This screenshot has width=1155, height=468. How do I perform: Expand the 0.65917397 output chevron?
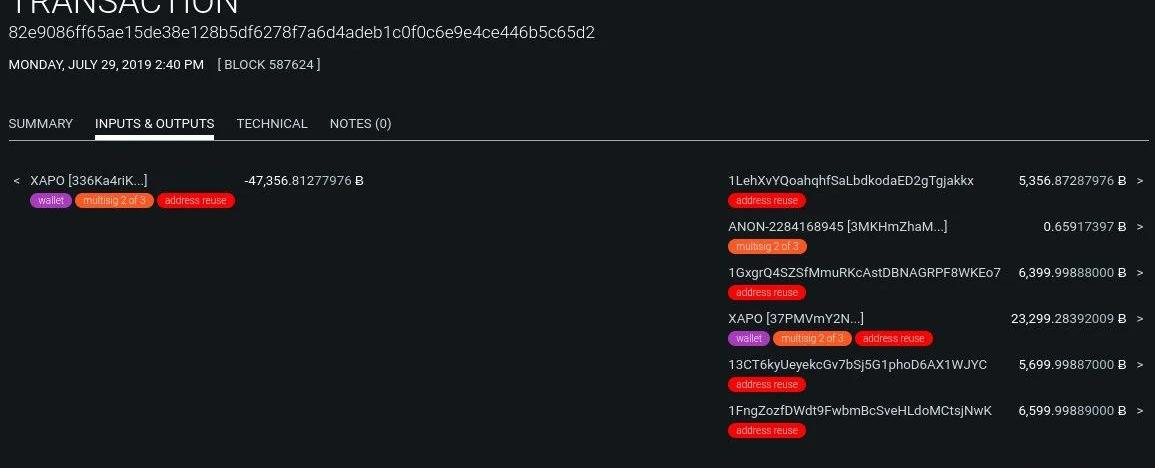(1140, 227)
